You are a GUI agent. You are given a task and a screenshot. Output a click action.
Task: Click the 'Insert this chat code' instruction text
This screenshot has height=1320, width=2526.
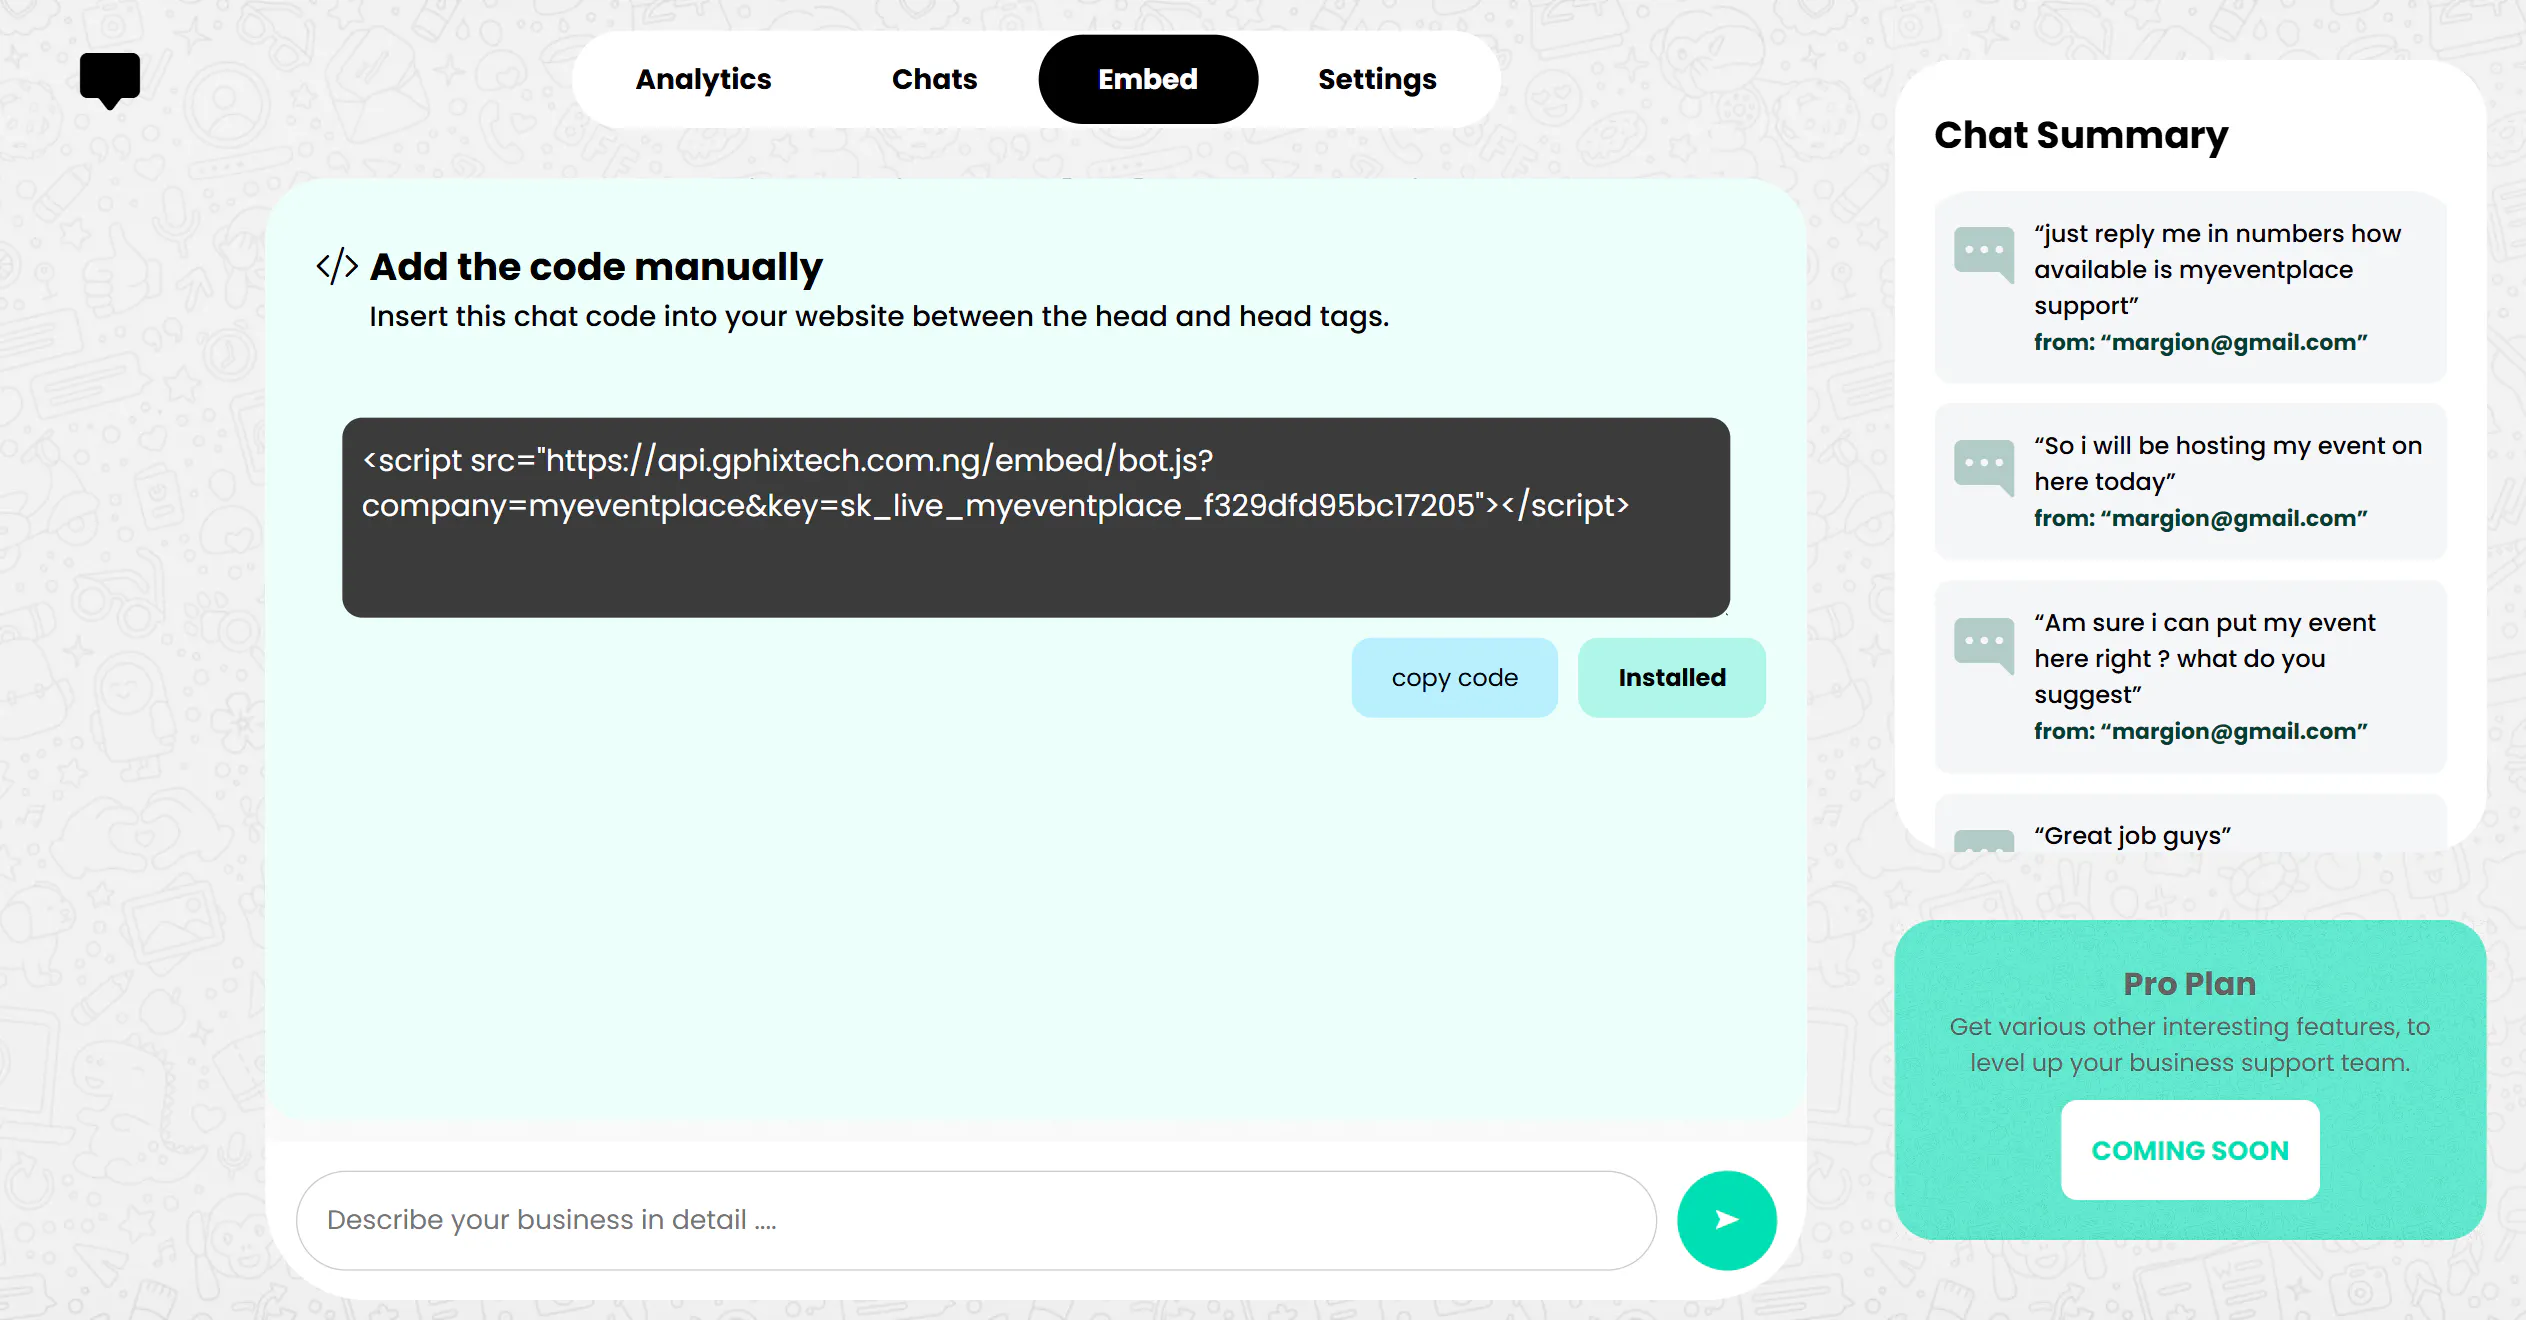click(879, 317)
